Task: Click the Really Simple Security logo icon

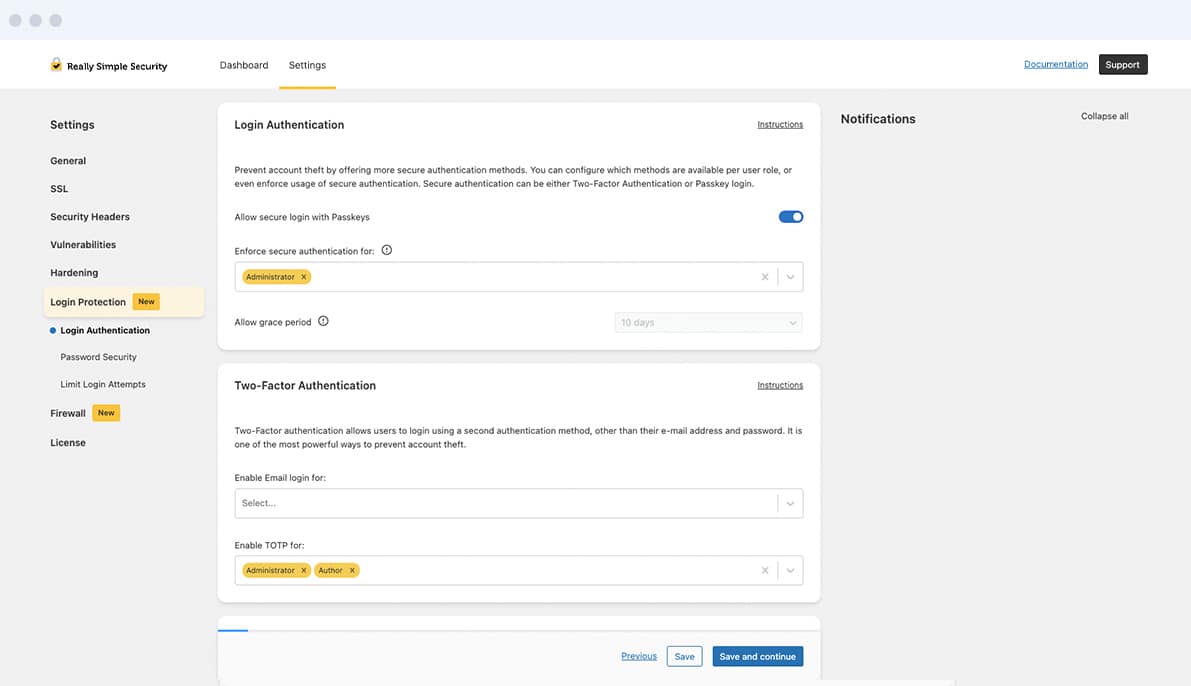Action: tap(56, 65)
